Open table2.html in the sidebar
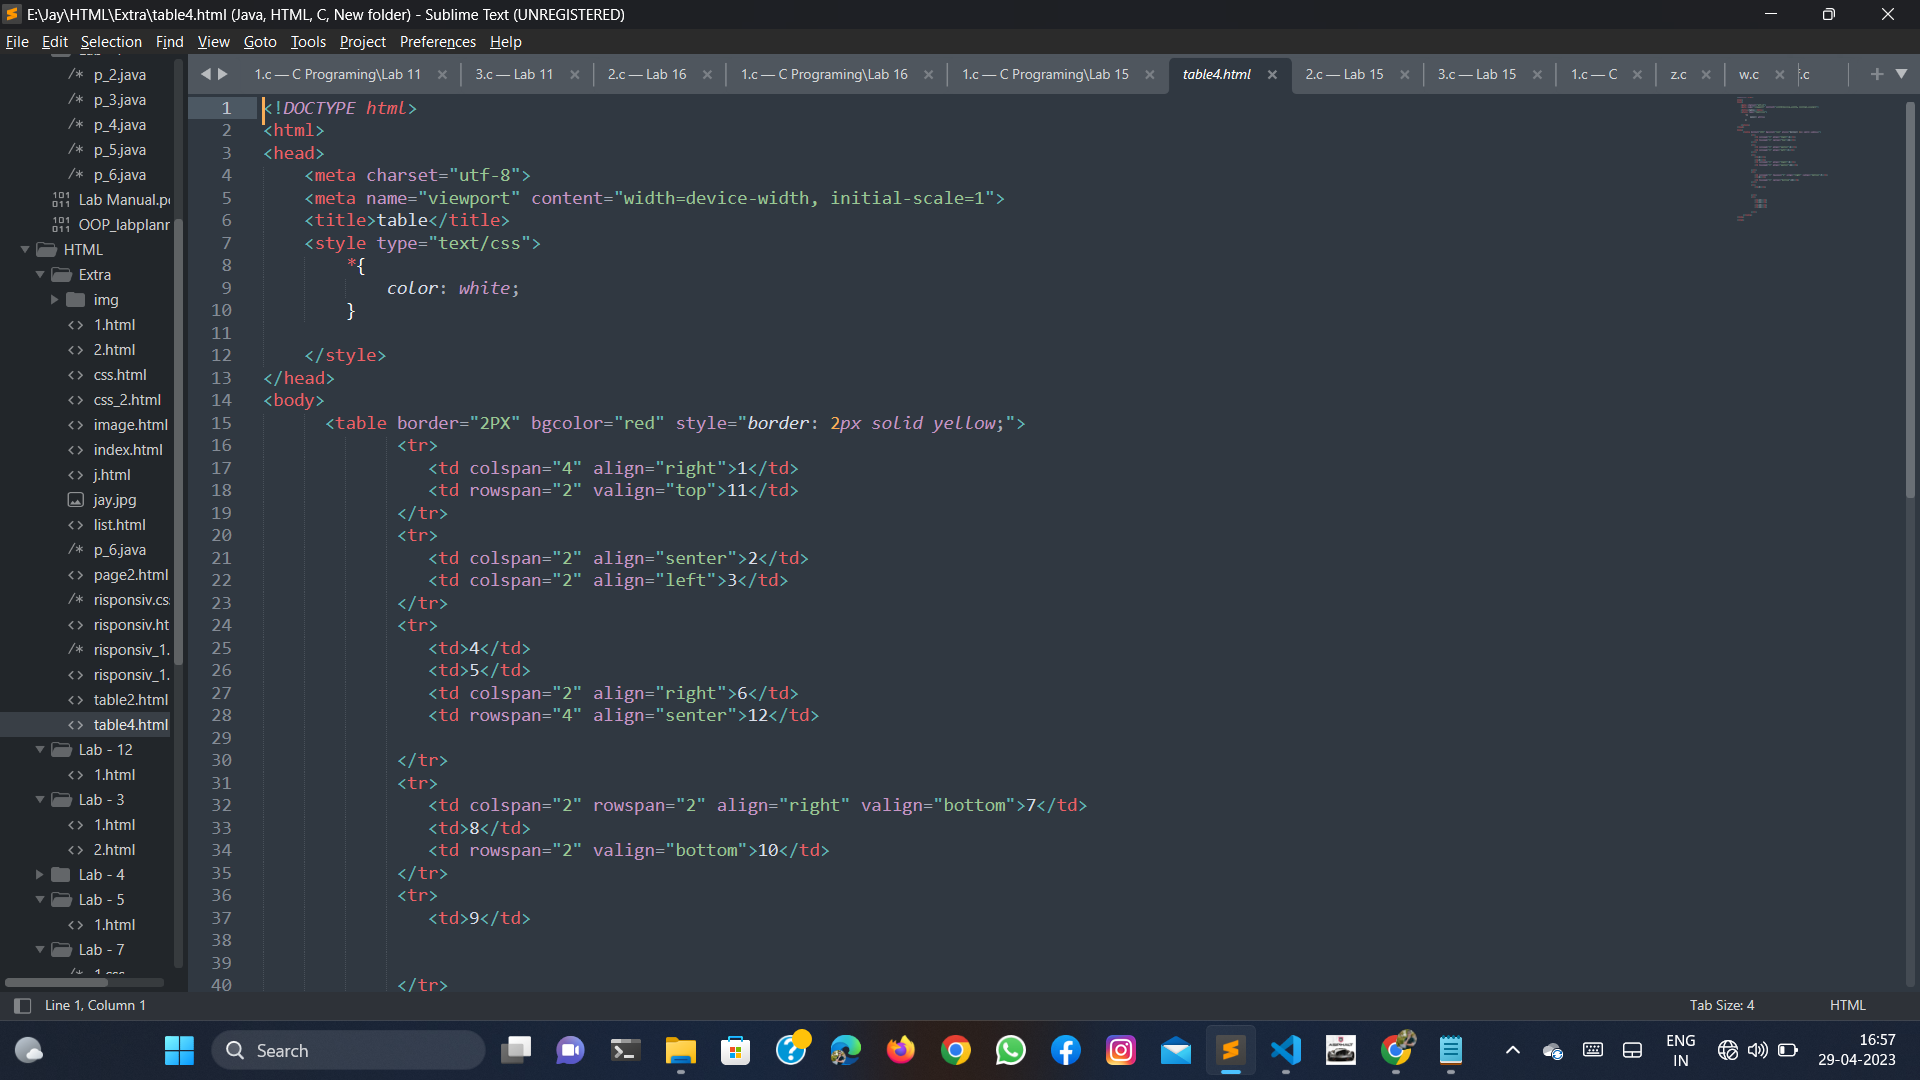The image size is (1920, 1080). tap(130, 700)
